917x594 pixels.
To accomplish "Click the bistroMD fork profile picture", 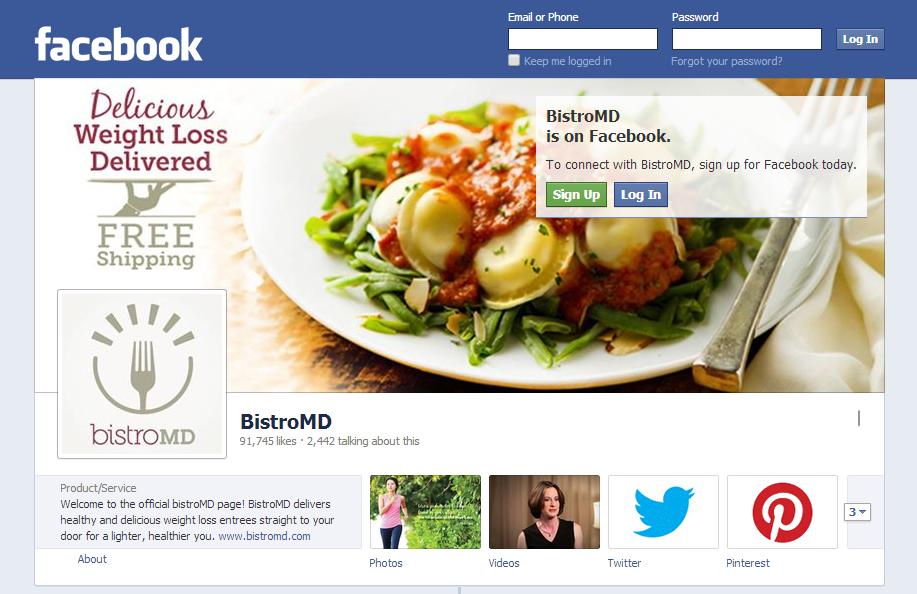I will (142, 374).
